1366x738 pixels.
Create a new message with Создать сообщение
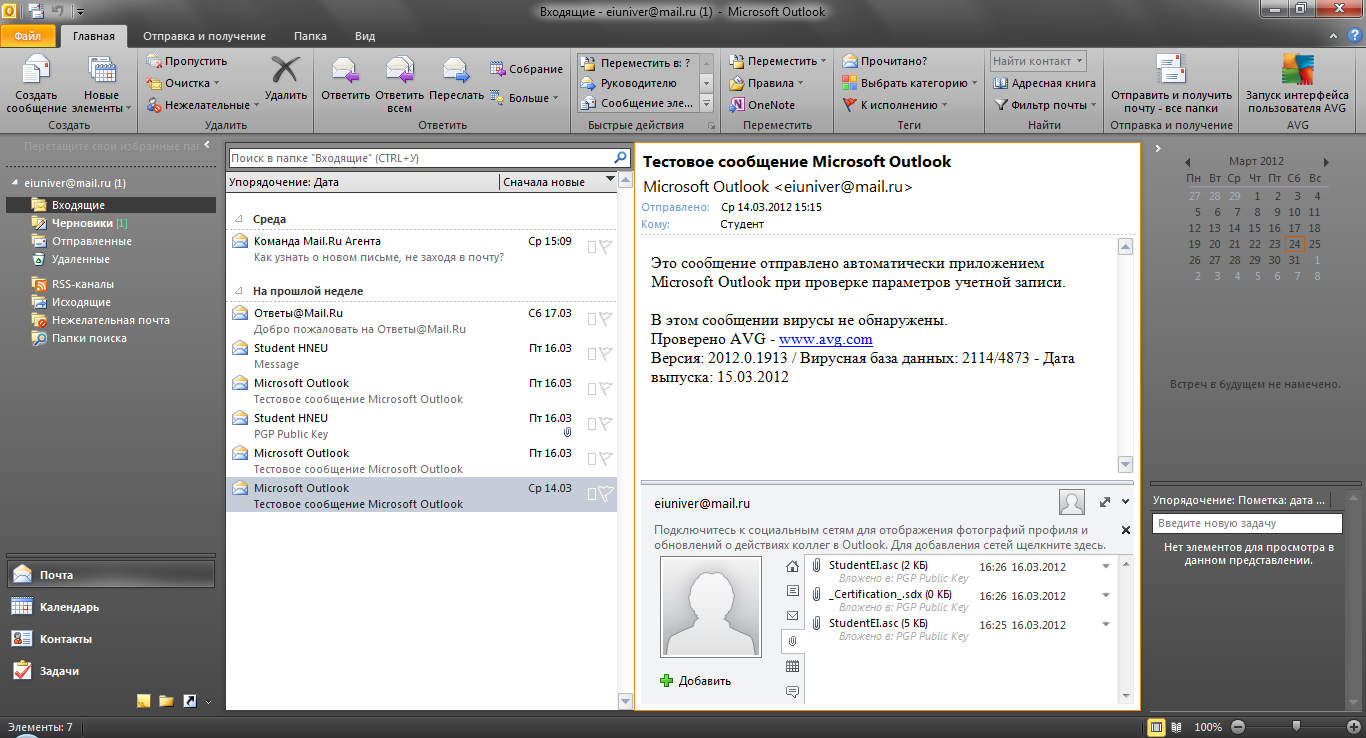[x=37, y=84]
